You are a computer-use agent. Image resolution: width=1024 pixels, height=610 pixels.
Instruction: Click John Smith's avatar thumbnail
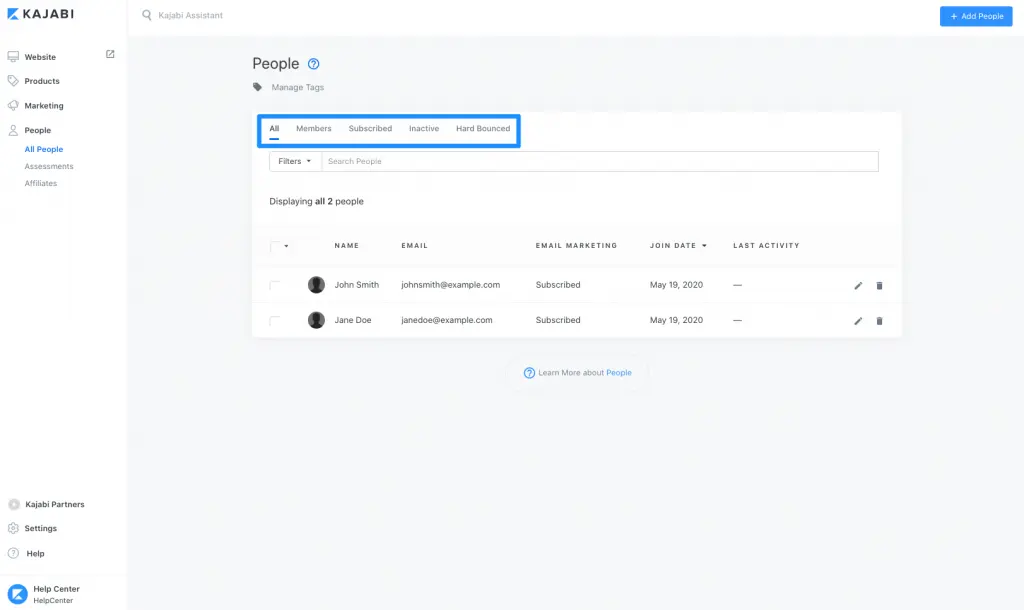click(316, 285)
